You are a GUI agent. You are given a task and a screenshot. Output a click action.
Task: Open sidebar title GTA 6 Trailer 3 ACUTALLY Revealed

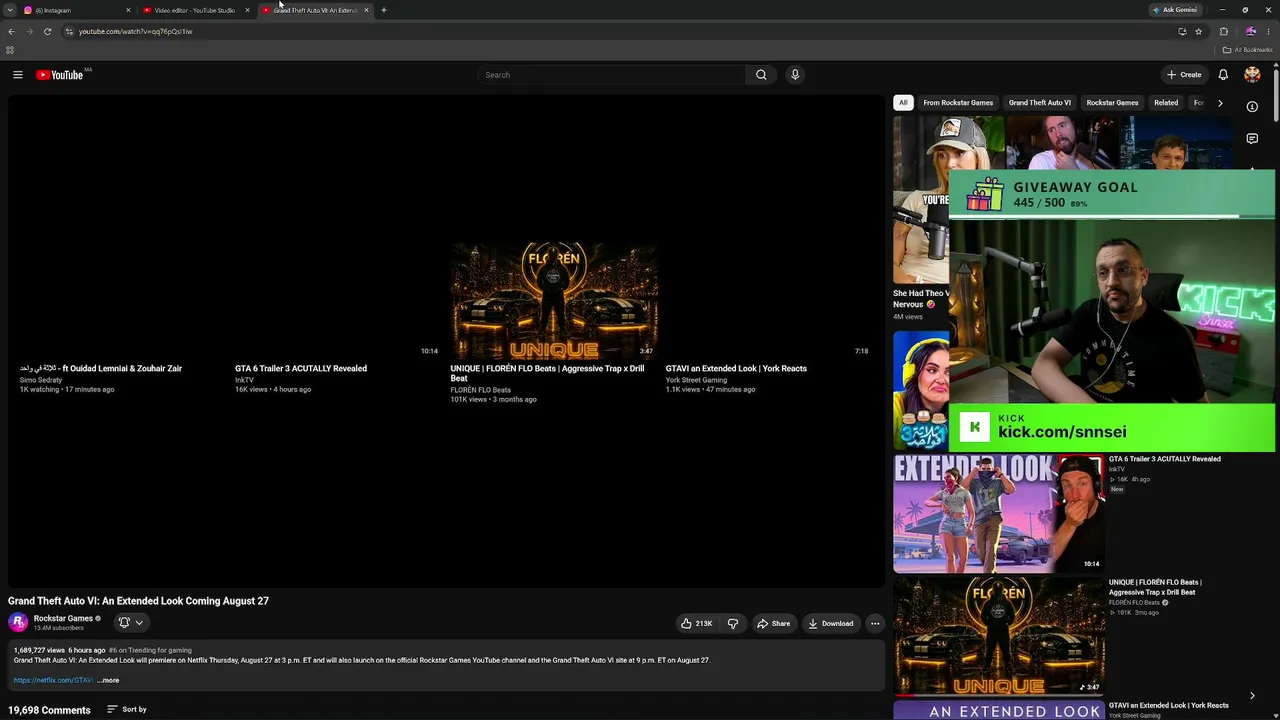(x=1165, y=459)
